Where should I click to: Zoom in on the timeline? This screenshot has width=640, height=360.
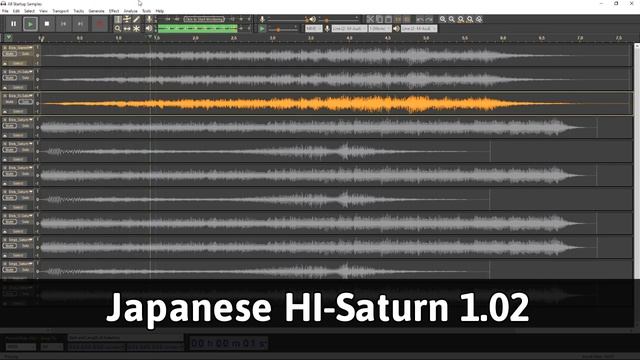coord(443,19)
